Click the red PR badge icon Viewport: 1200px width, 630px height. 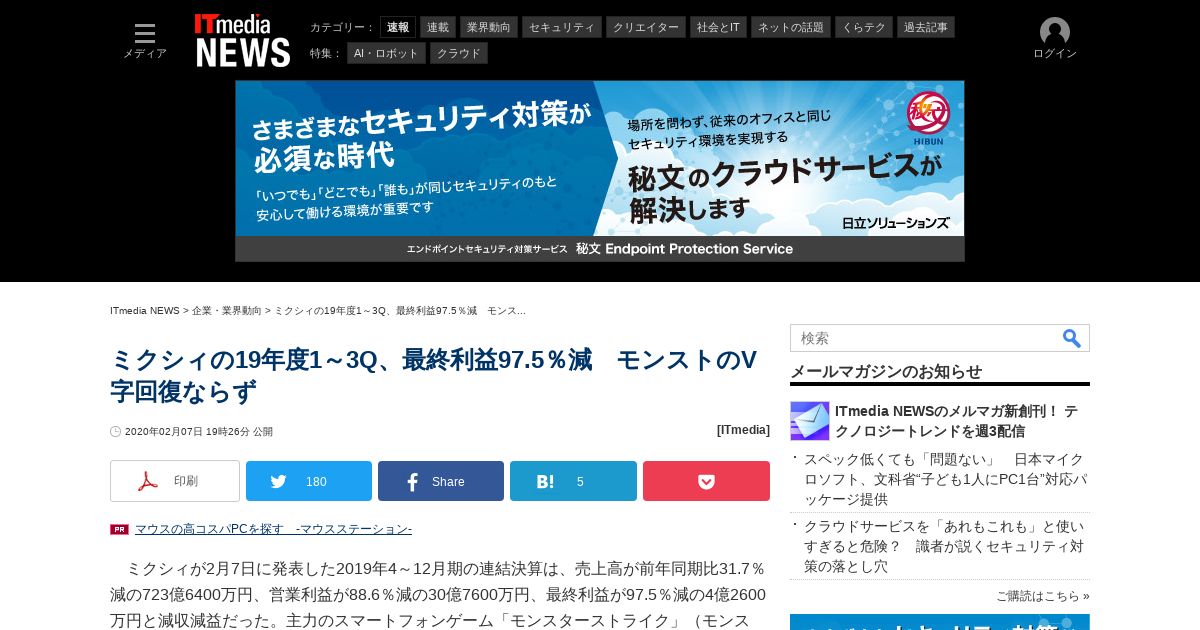click(119, 529)
